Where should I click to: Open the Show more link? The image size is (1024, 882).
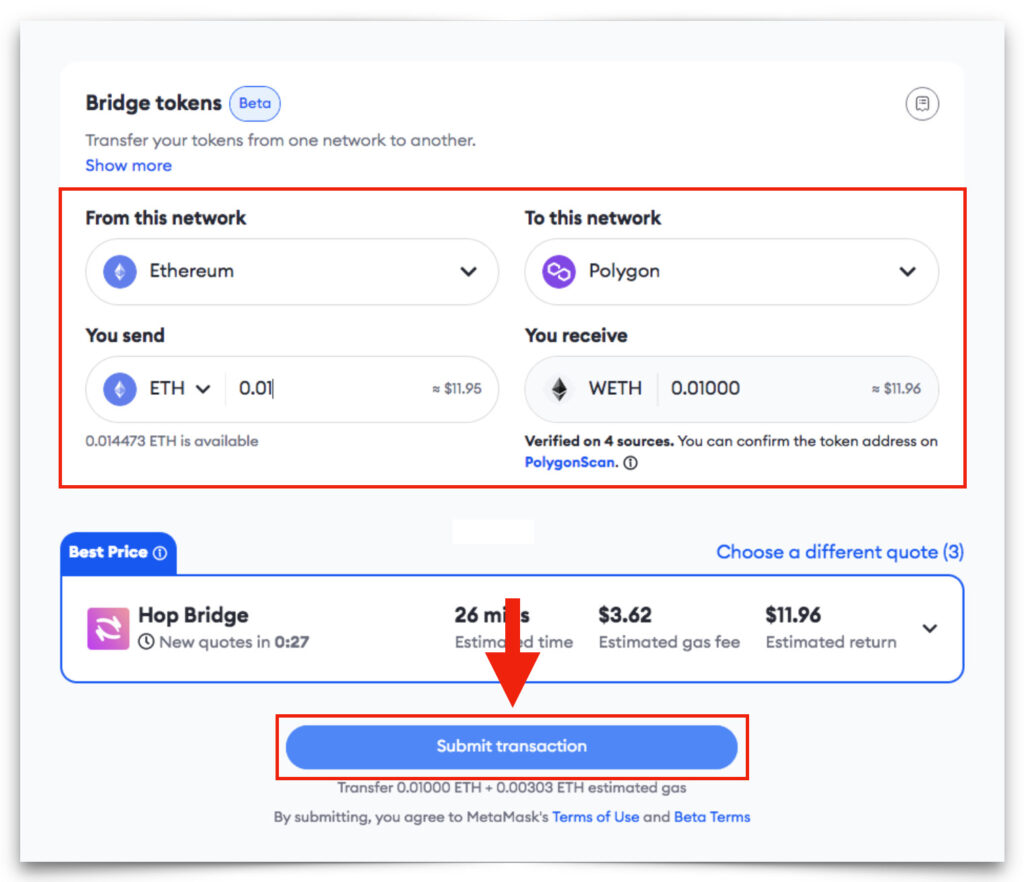coord(128,165)
